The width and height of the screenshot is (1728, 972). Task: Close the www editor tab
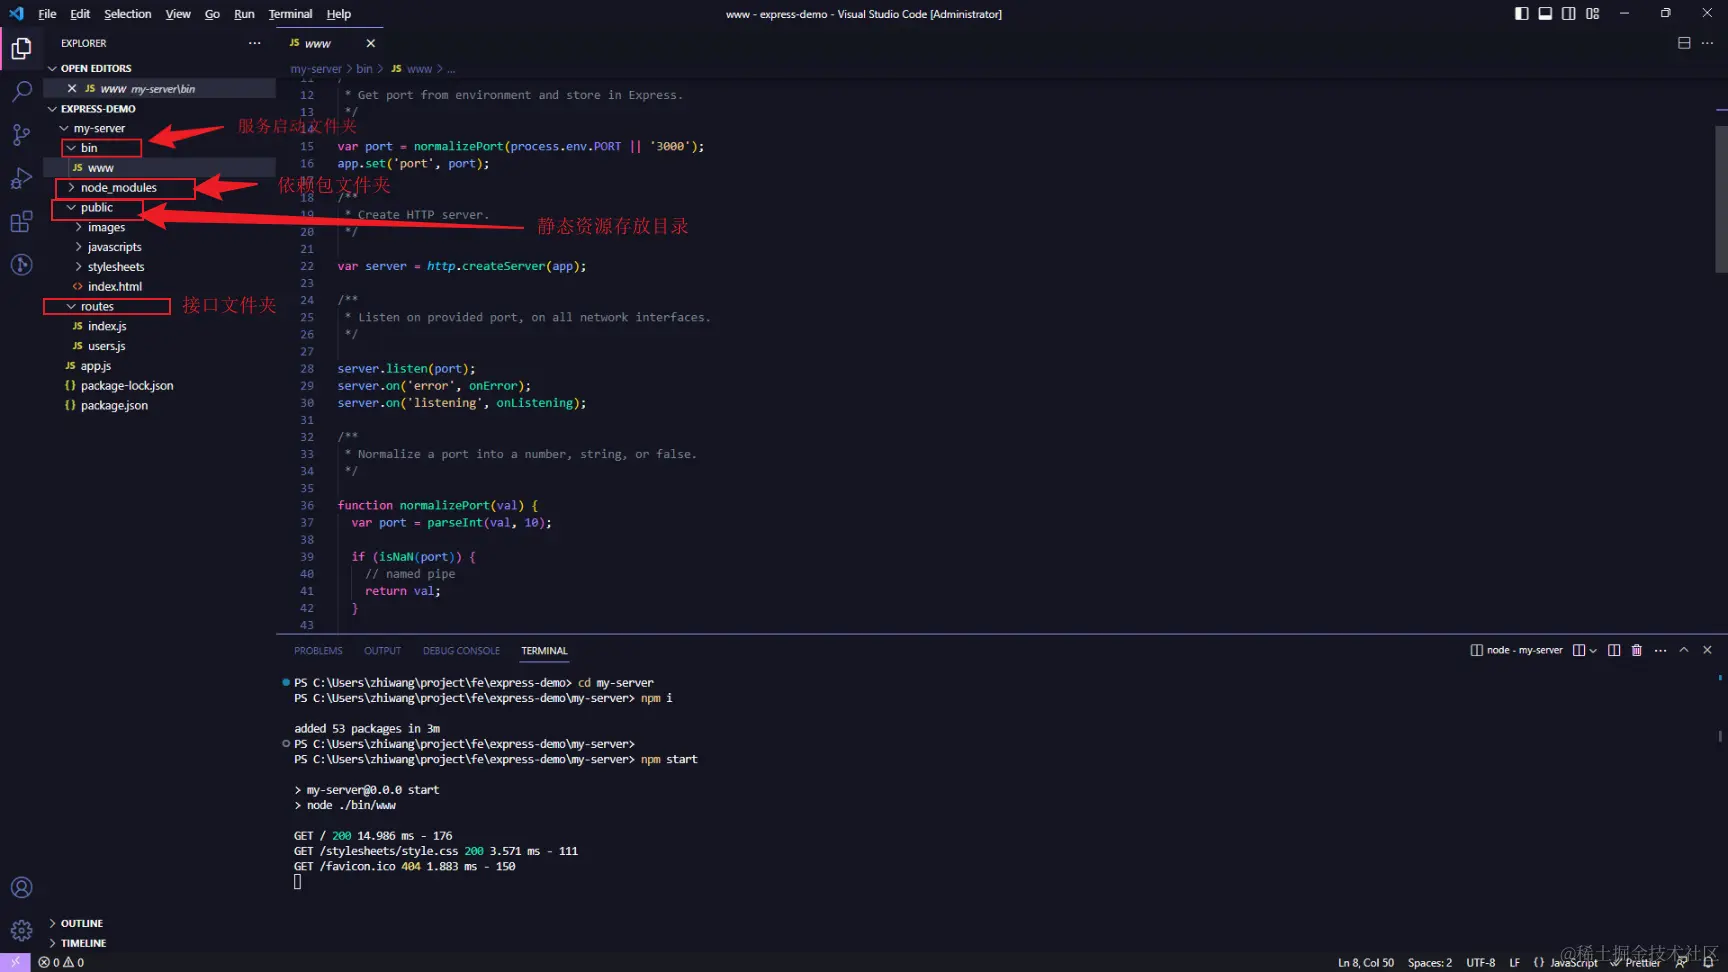click(x=371, y=43)
